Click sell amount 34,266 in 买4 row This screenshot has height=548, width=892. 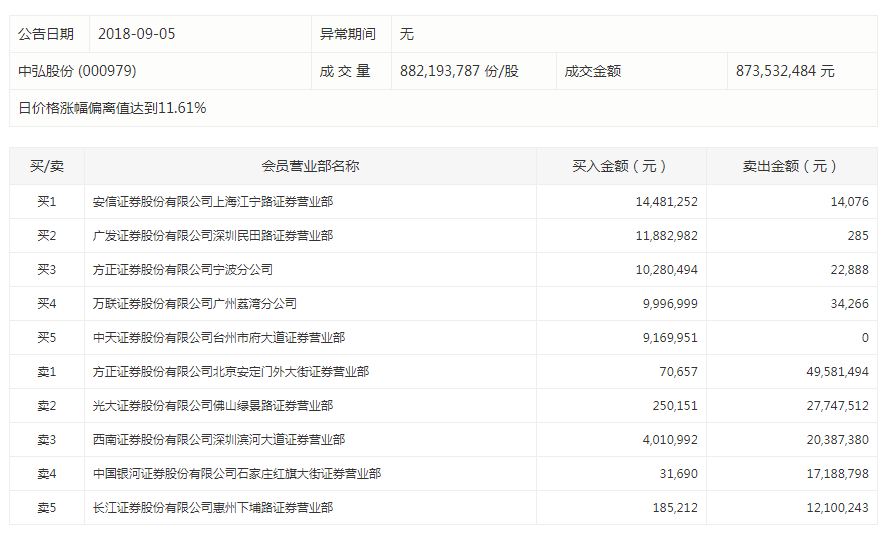(849, 304)
